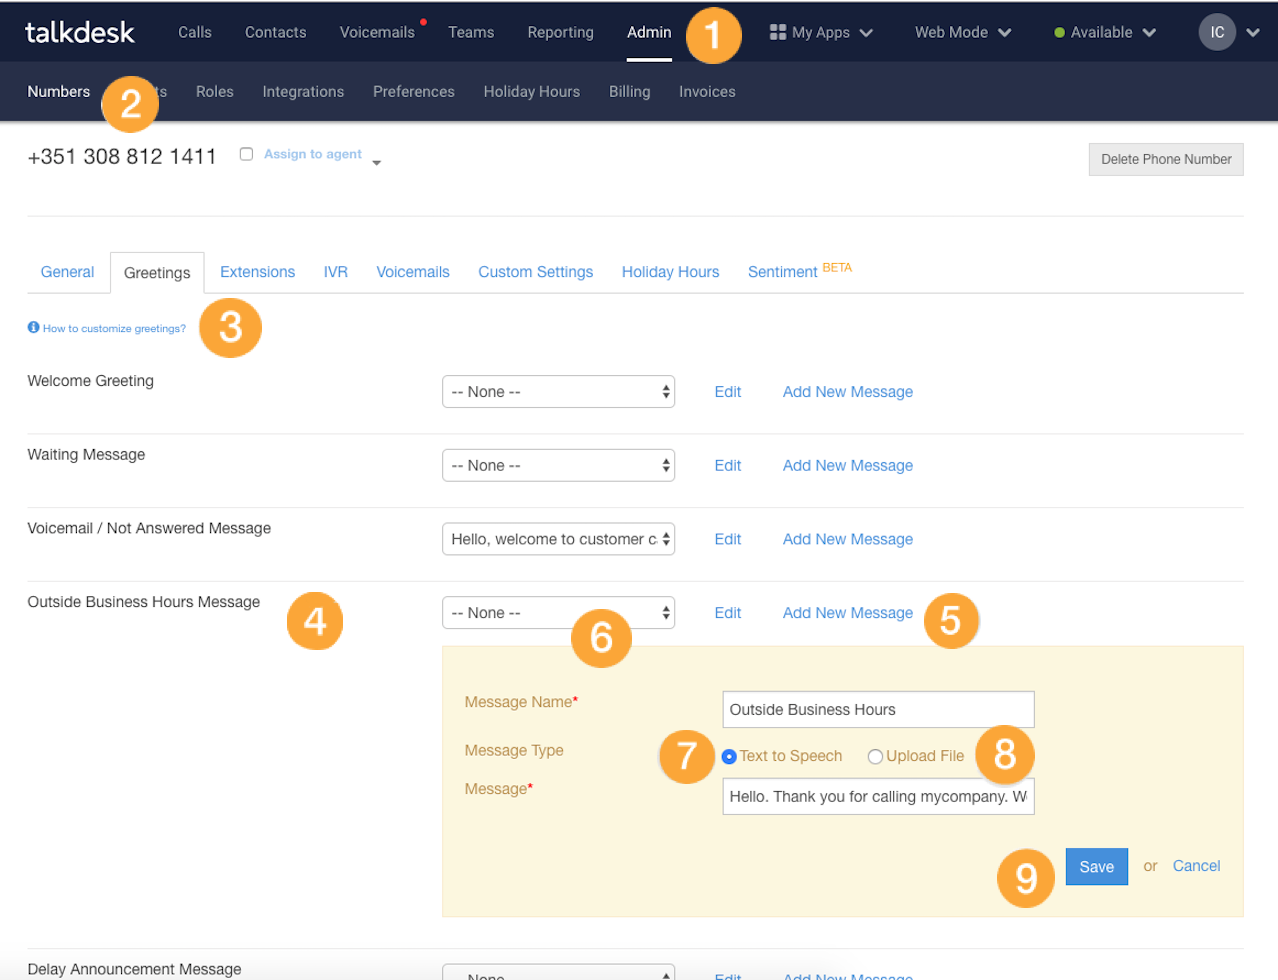
Task: Click Edit for Welcome Greeting
Action: 728,392
